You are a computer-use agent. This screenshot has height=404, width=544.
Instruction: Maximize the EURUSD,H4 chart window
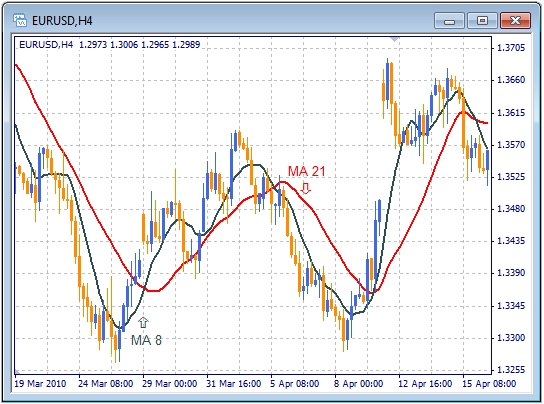click(x=482, y=21)
